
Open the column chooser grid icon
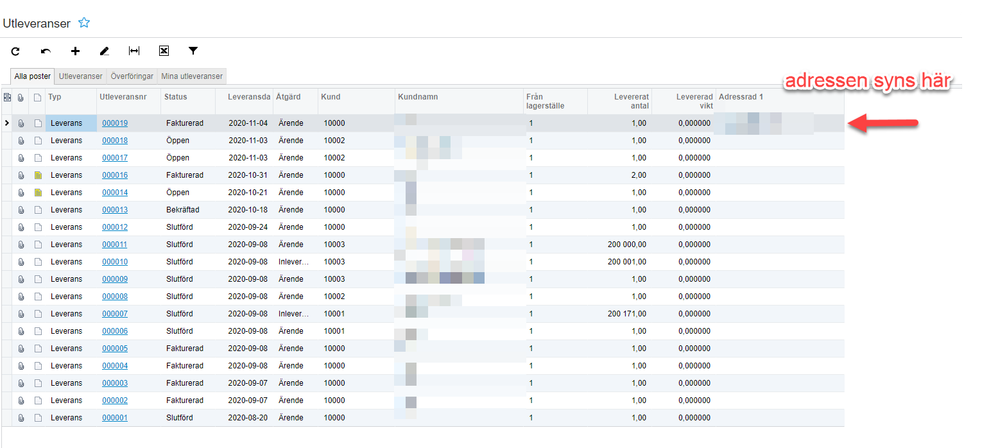[x=7, y=97]
